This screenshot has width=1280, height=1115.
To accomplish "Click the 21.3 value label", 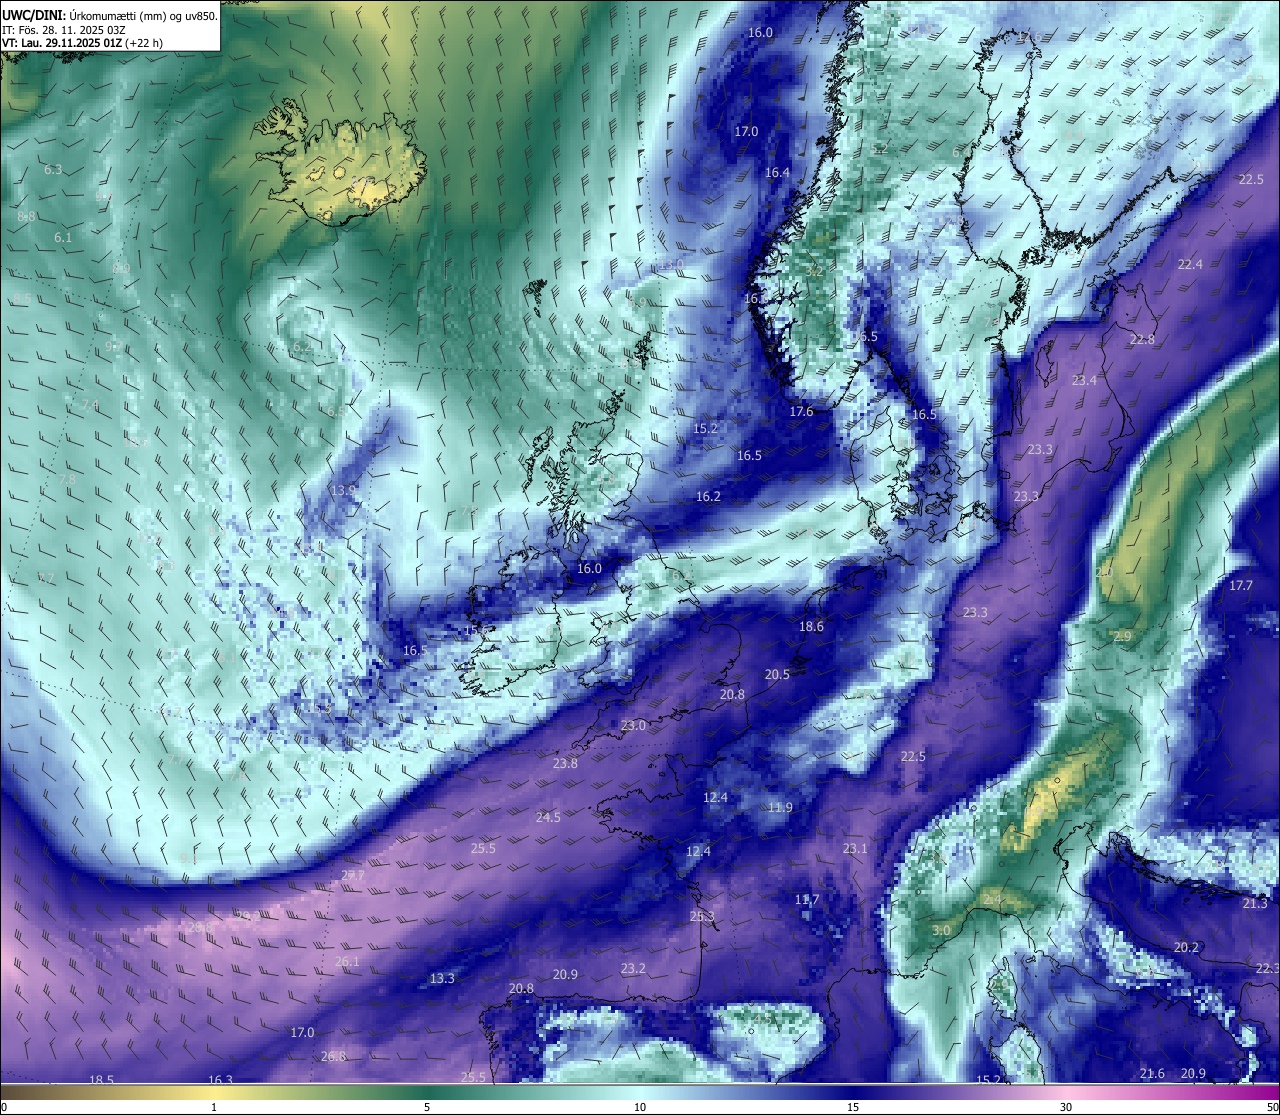I will coord(1255,904).
